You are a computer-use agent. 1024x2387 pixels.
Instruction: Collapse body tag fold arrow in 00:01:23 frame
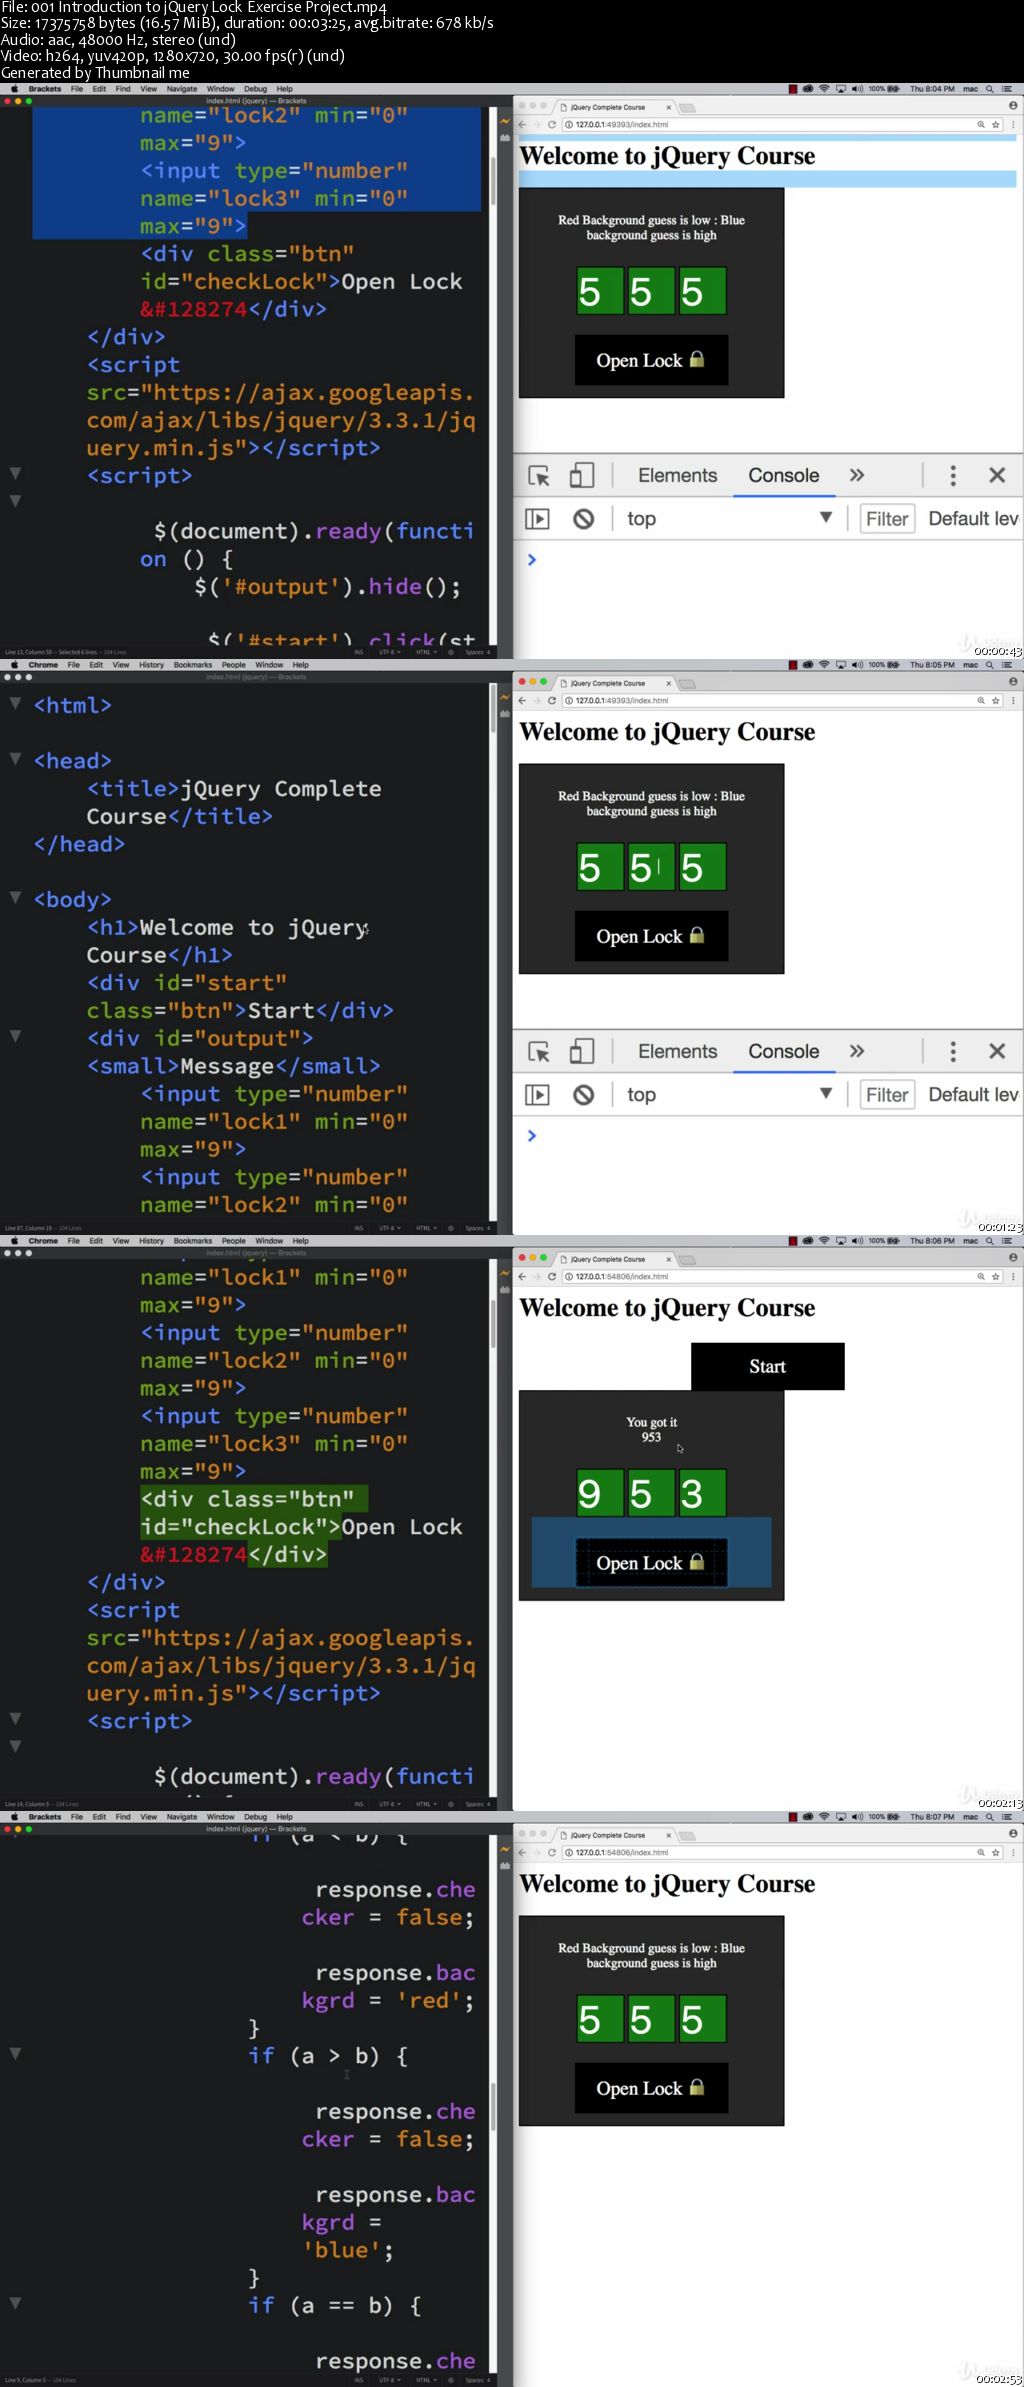tap(15, 897)
